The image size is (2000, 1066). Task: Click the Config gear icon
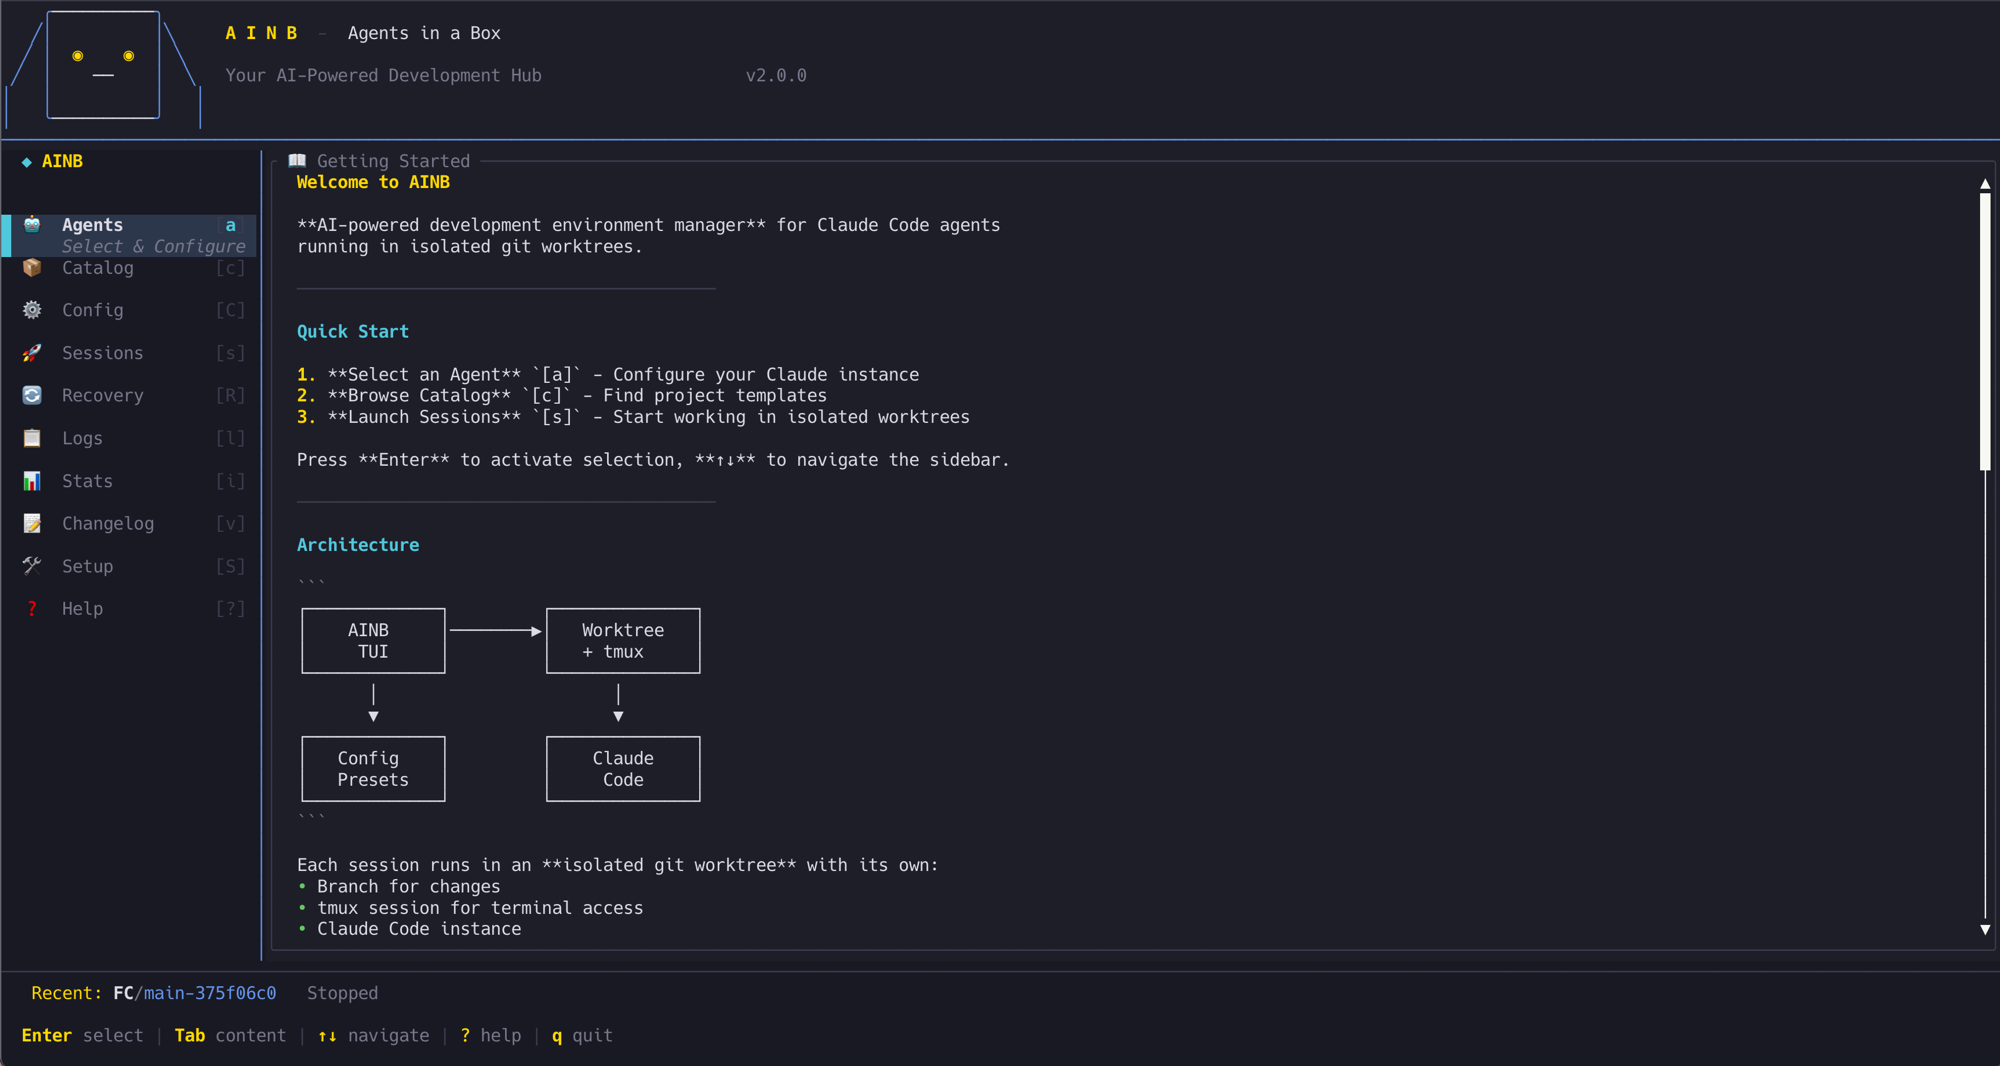[x=32, y=310]
